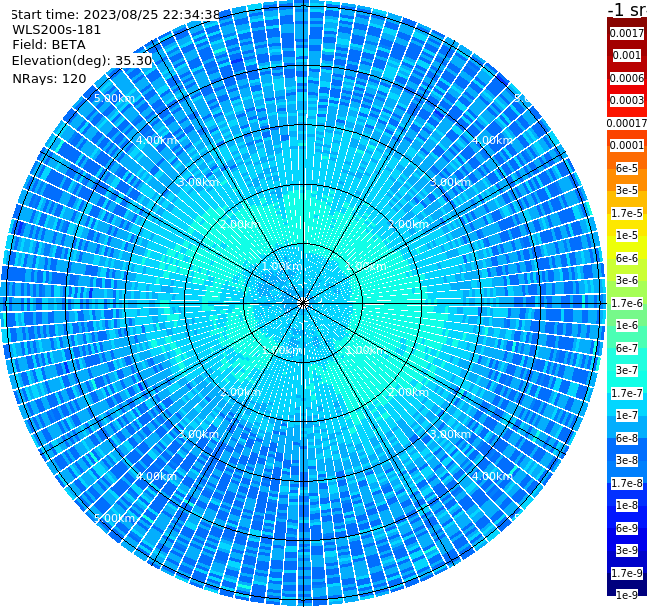Click the upper-right 3.00km ring label

coord(451,182)
